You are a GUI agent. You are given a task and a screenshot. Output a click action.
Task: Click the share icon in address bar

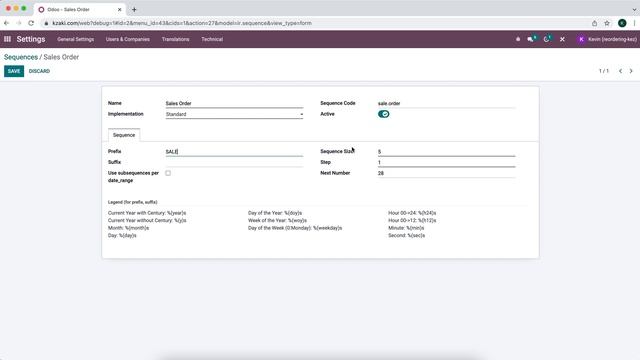coord(594,23)
